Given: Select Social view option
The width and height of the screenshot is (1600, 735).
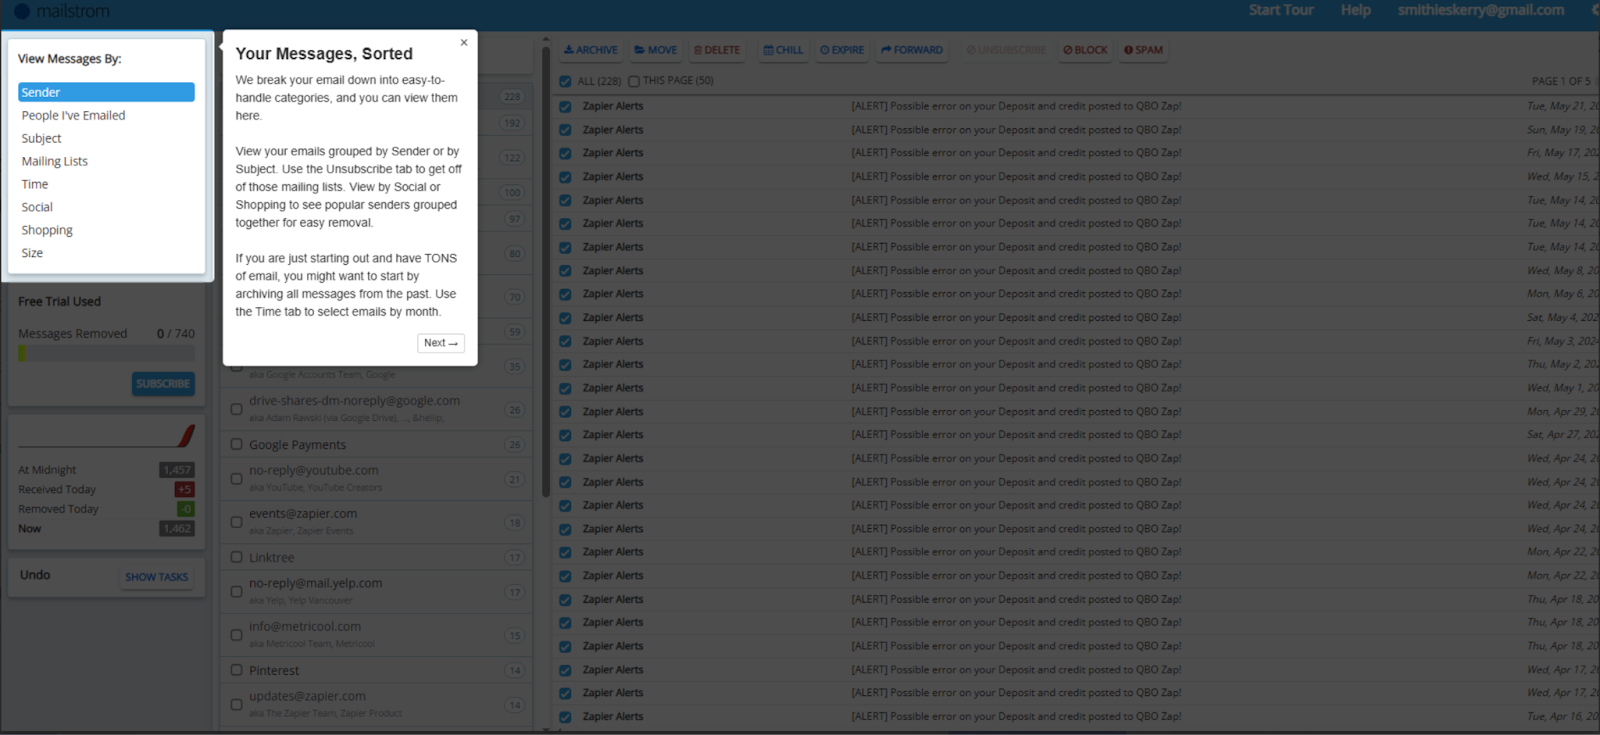Looking at the screenshot, I should pos(37,207).
